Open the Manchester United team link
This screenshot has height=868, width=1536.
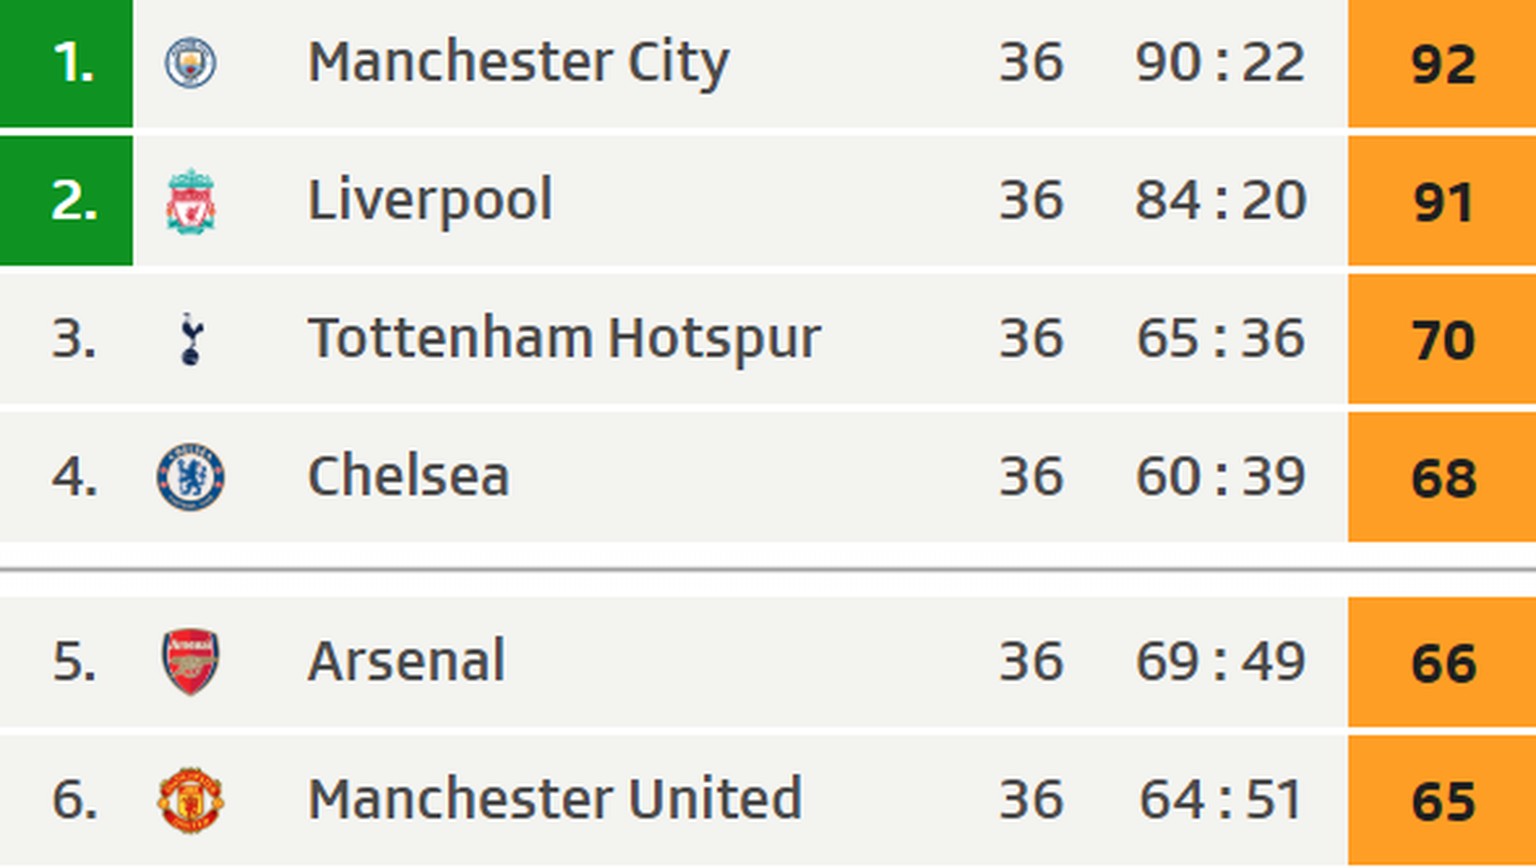click(x=554, y=799)
